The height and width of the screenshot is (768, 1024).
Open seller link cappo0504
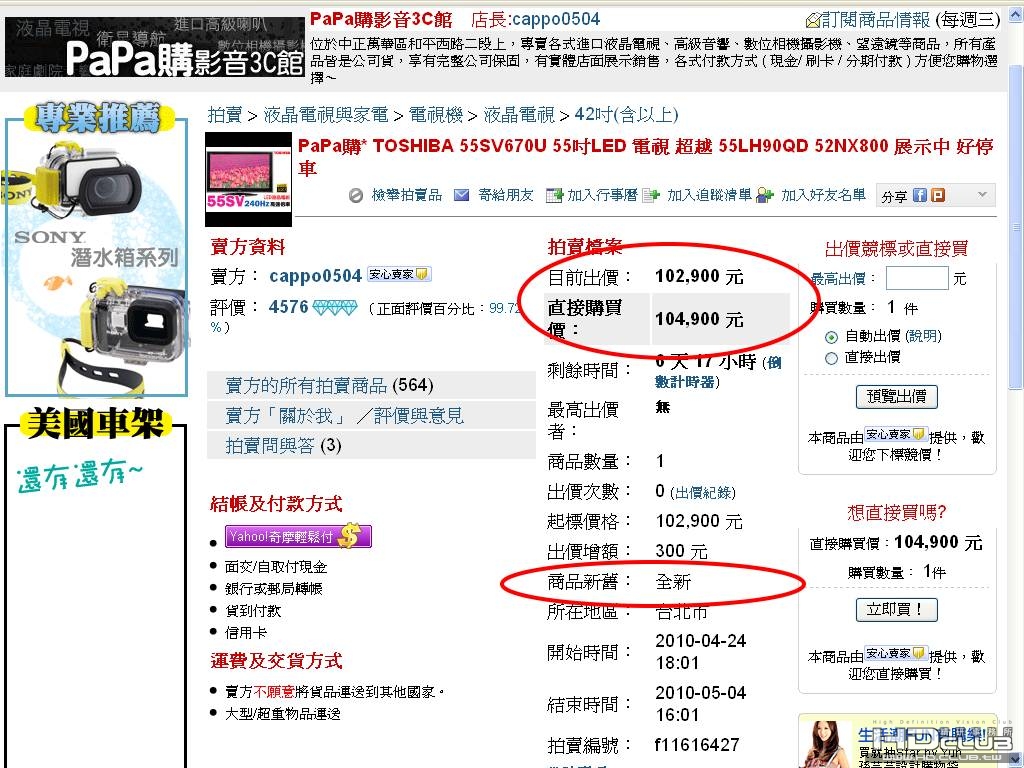(x=315, y=276)
